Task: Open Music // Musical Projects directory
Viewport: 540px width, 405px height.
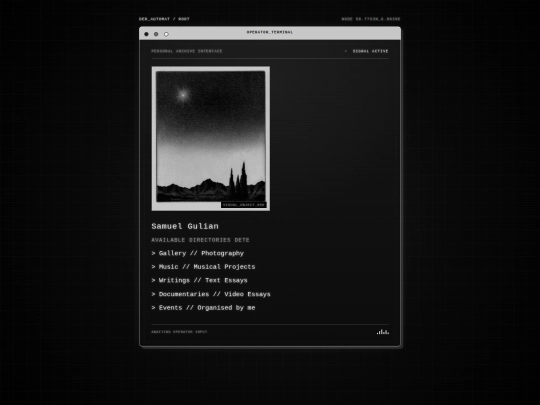Action: [203, 267]
